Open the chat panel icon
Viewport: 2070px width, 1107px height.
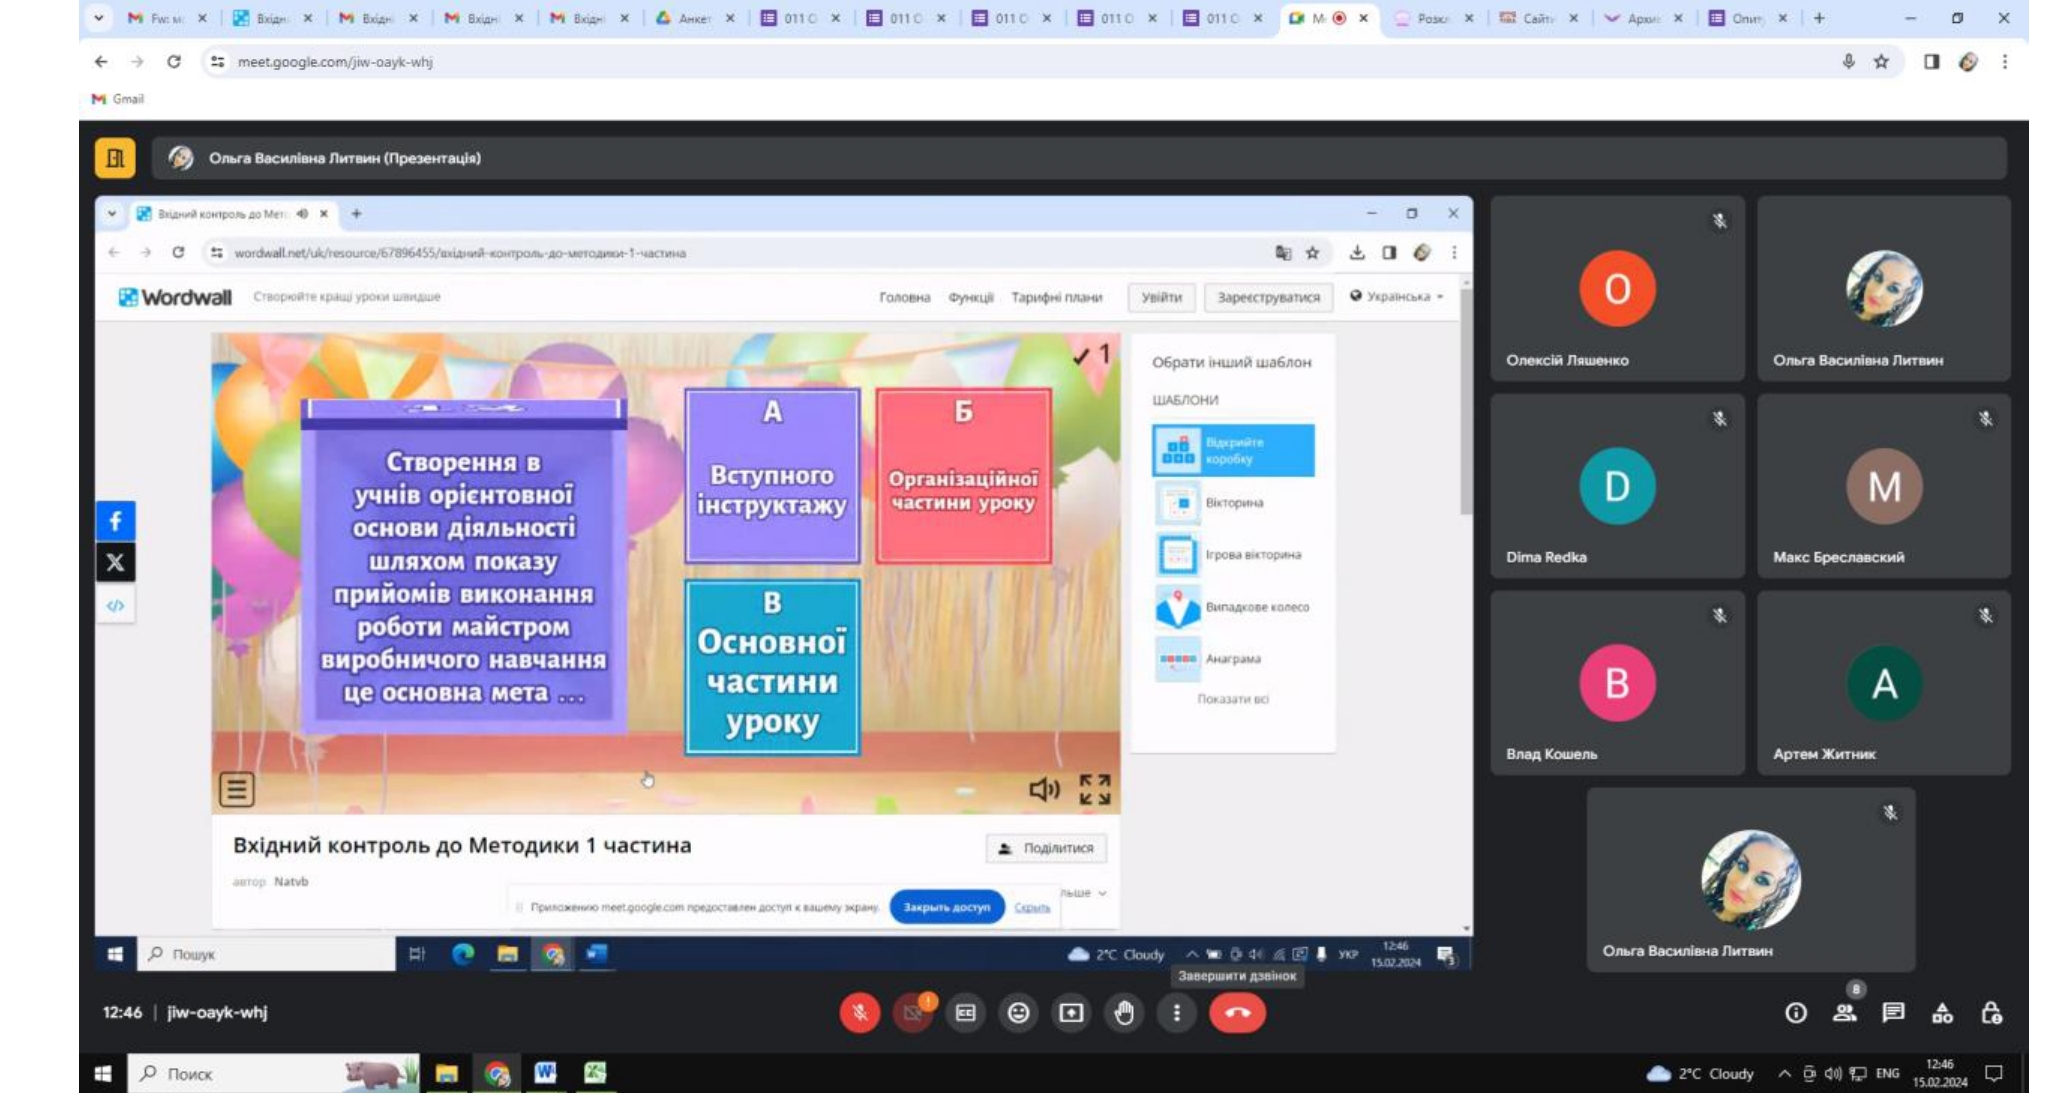1893,1013
